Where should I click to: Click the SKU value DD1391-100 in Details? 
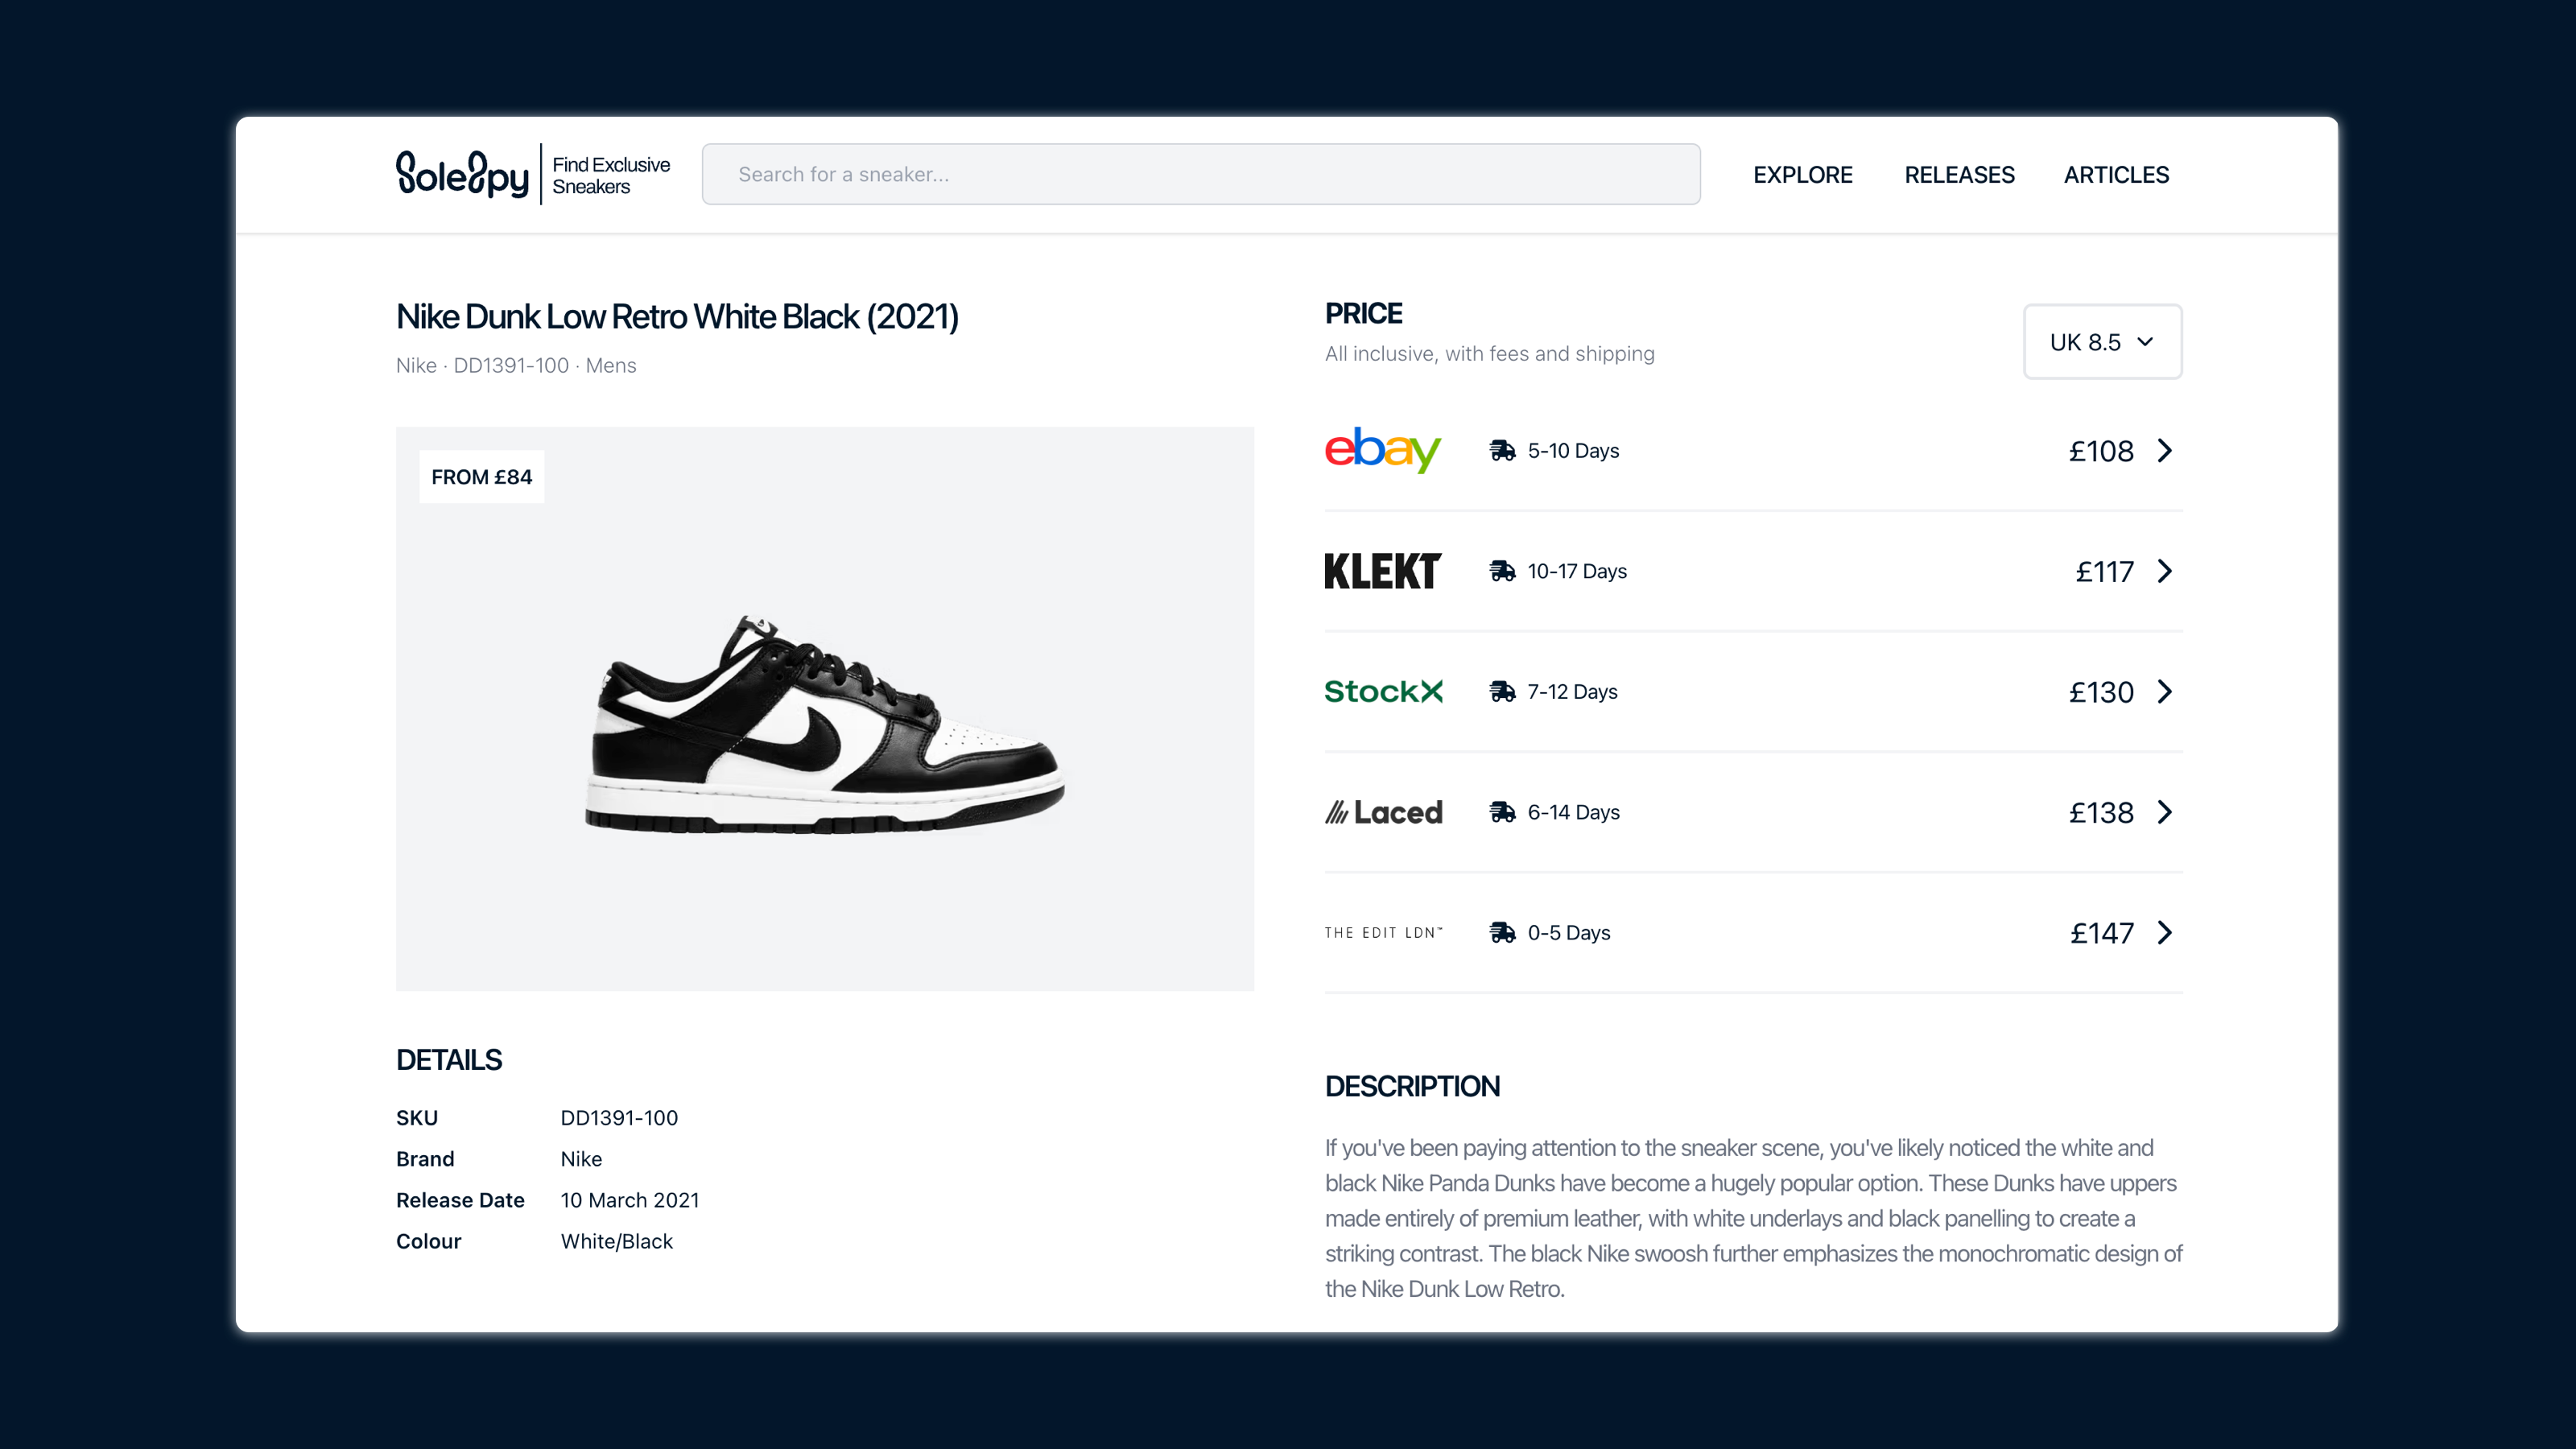pyautogui.click(x=619, y=1118)
